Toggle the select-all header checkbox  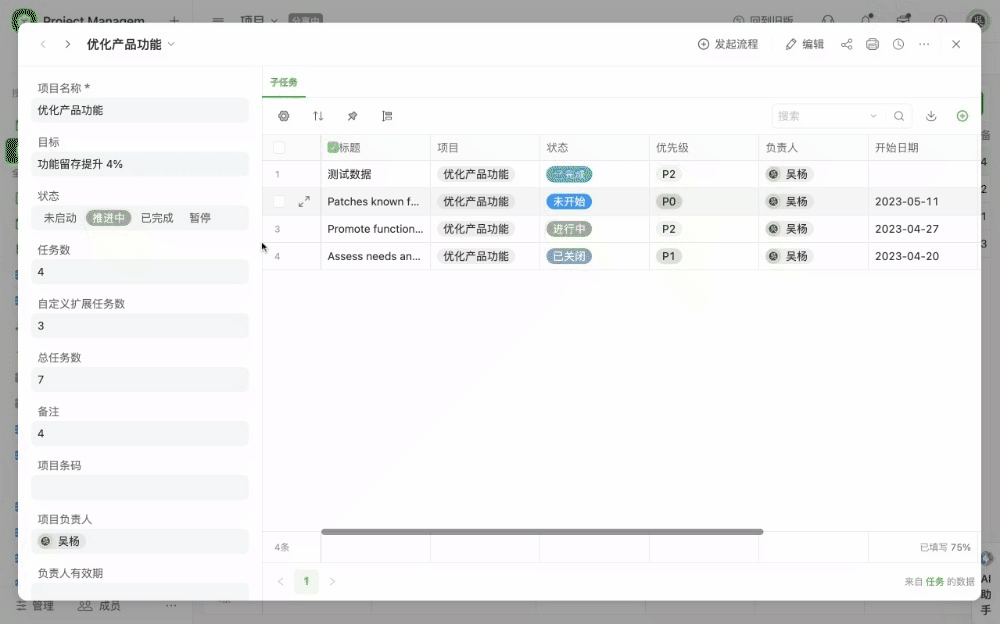[279, 148]
